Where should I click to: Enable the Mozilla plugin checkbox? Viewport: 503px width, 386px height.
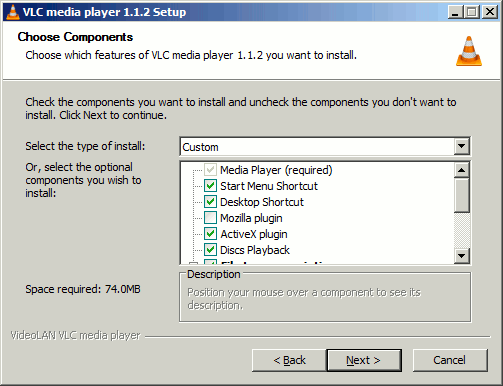(x=210, y=218)
